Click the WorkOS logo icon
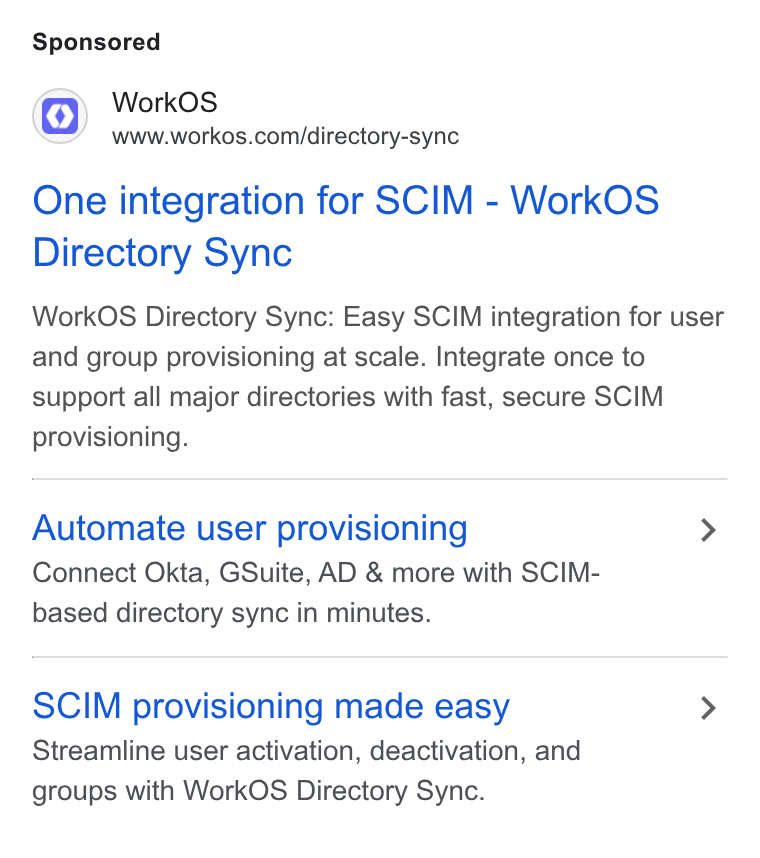Screen dimensions: 760x858 coord(60,116)
